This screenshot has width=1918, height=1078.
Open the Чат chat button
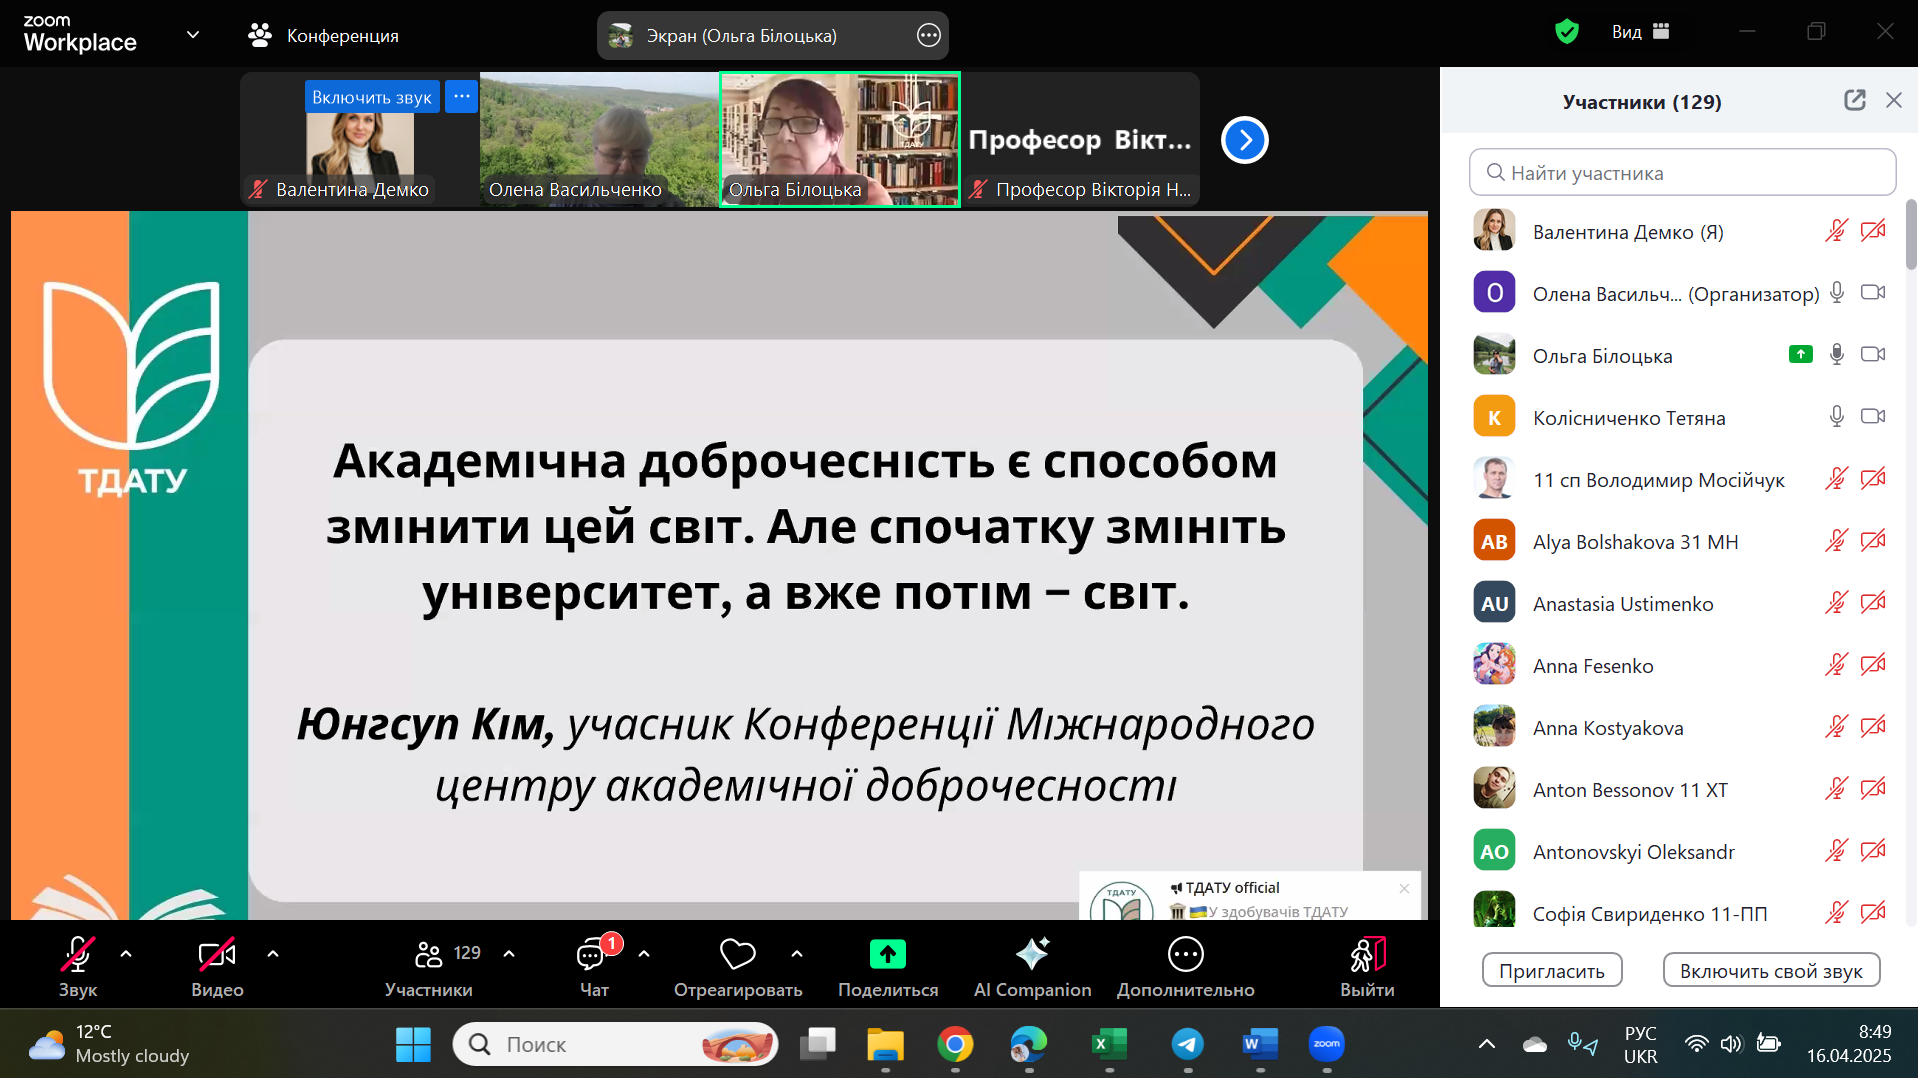tap(594, 966)
